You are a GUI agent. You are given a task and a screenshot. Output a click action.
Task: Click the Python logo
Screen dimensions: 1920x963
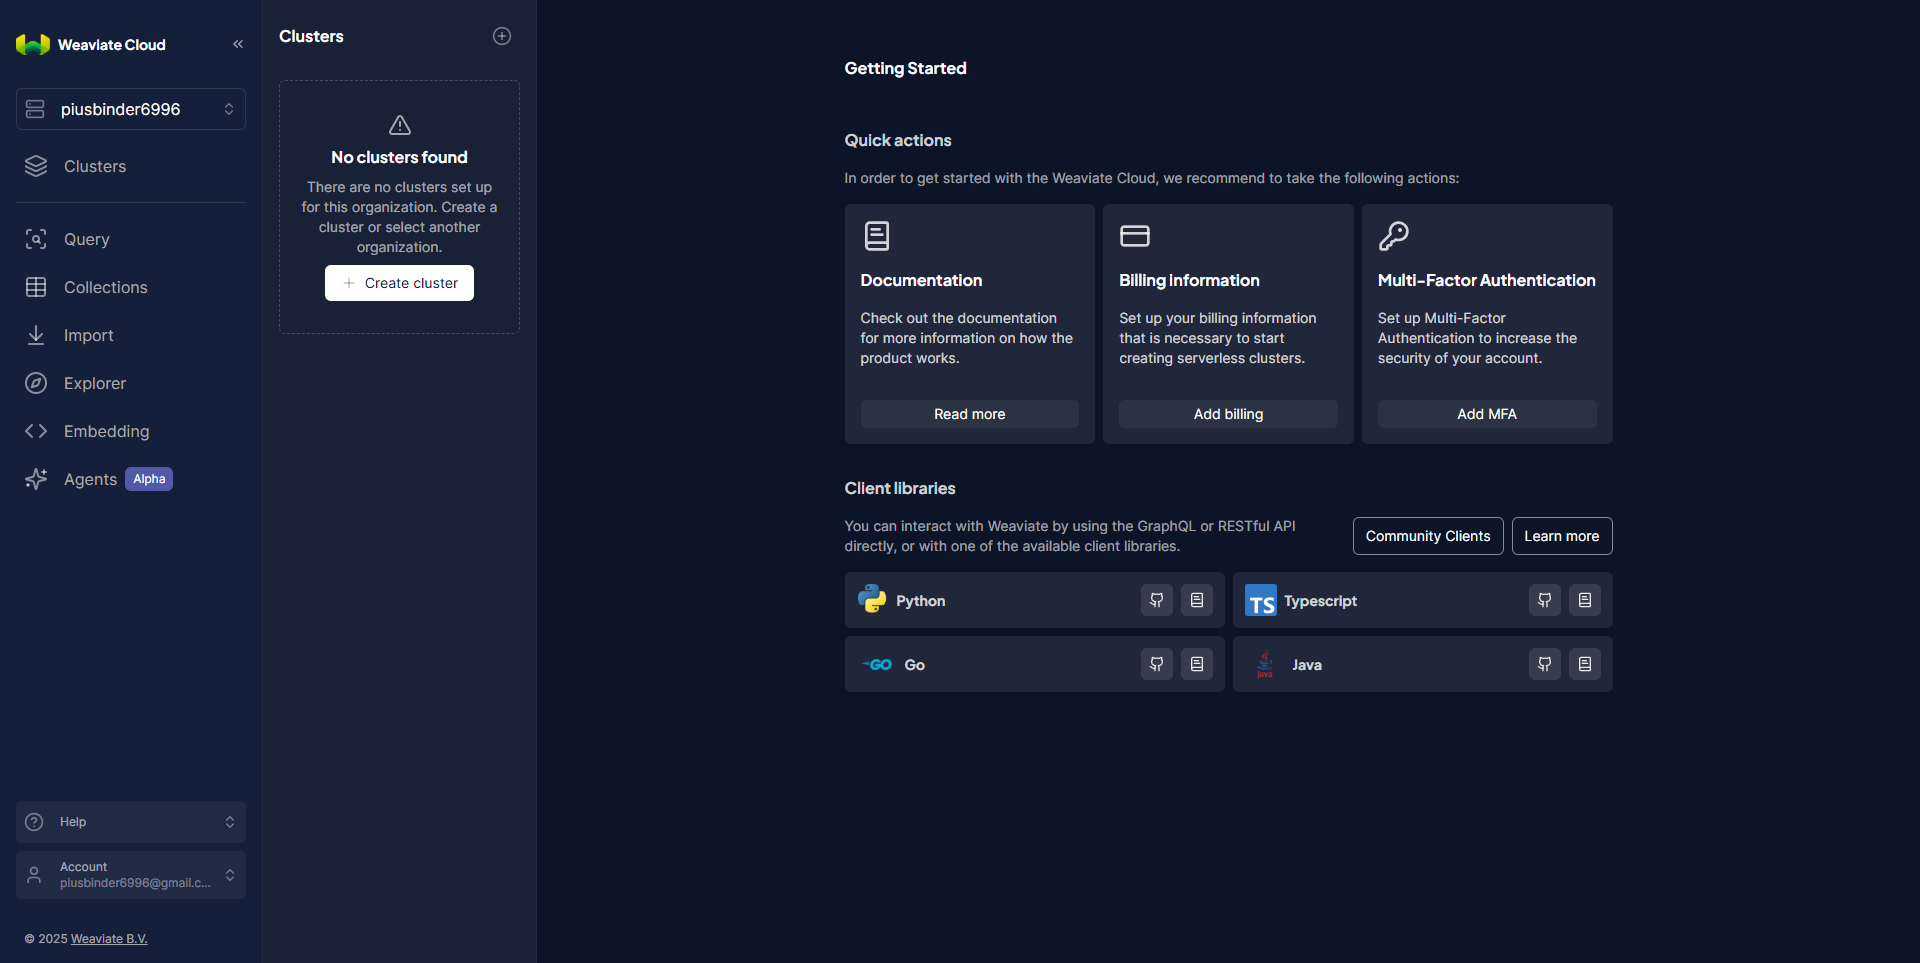pyautogui.click(x=872, y=599)
